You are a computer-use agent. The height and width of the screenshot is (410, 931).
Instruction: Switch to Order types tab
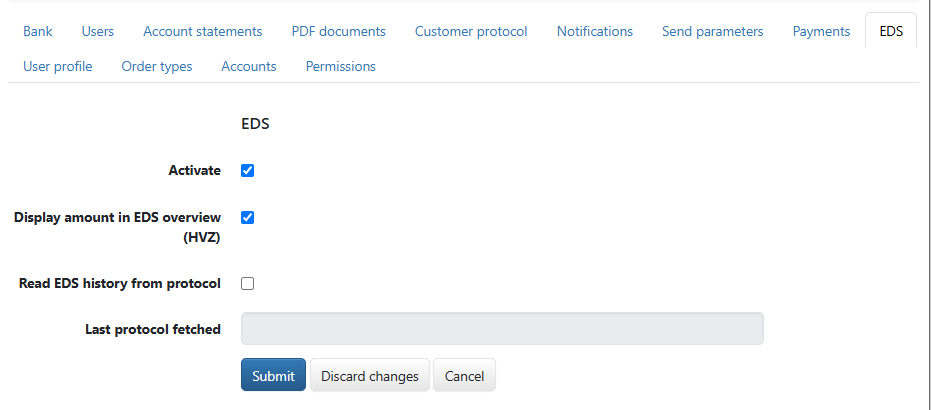[x=157, y=66]
